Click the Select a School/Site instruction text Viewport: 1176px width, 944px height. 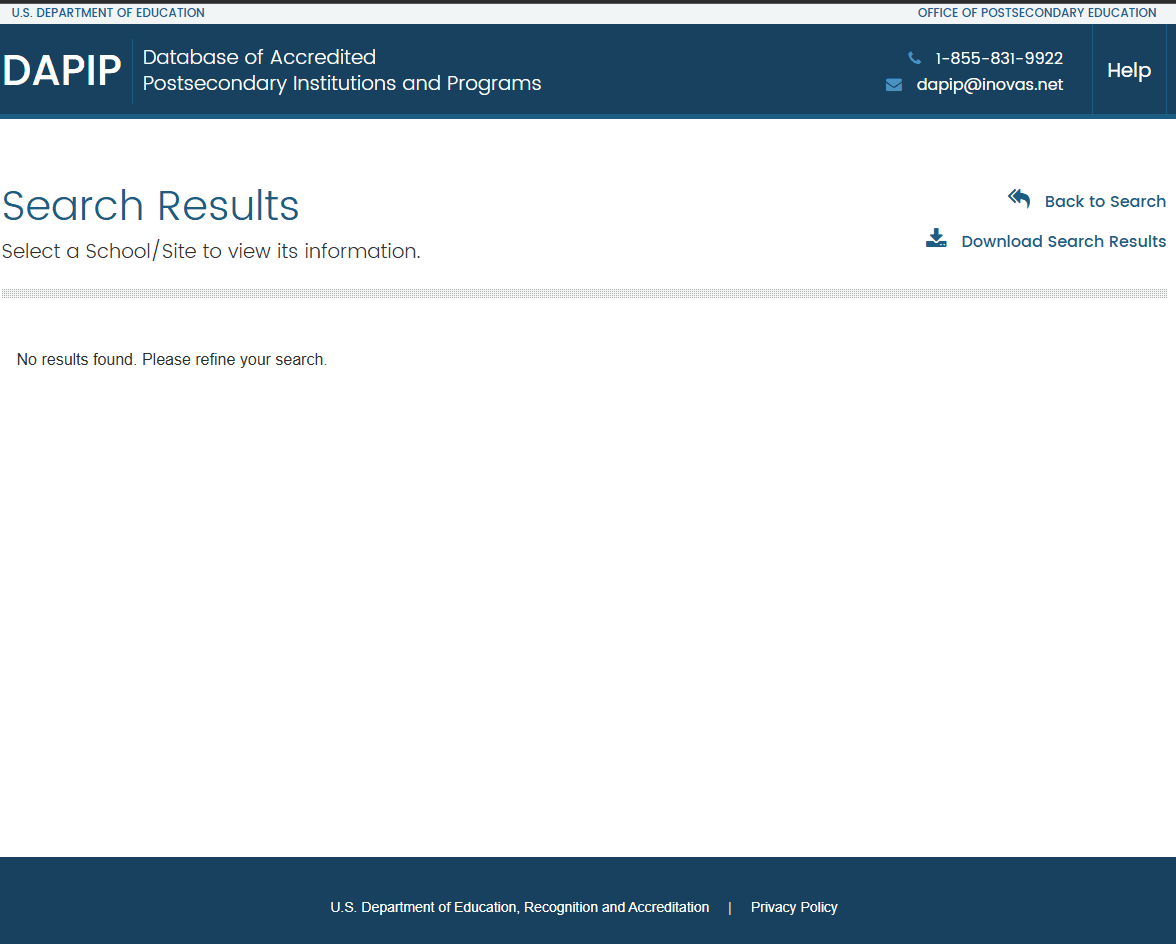211,251
